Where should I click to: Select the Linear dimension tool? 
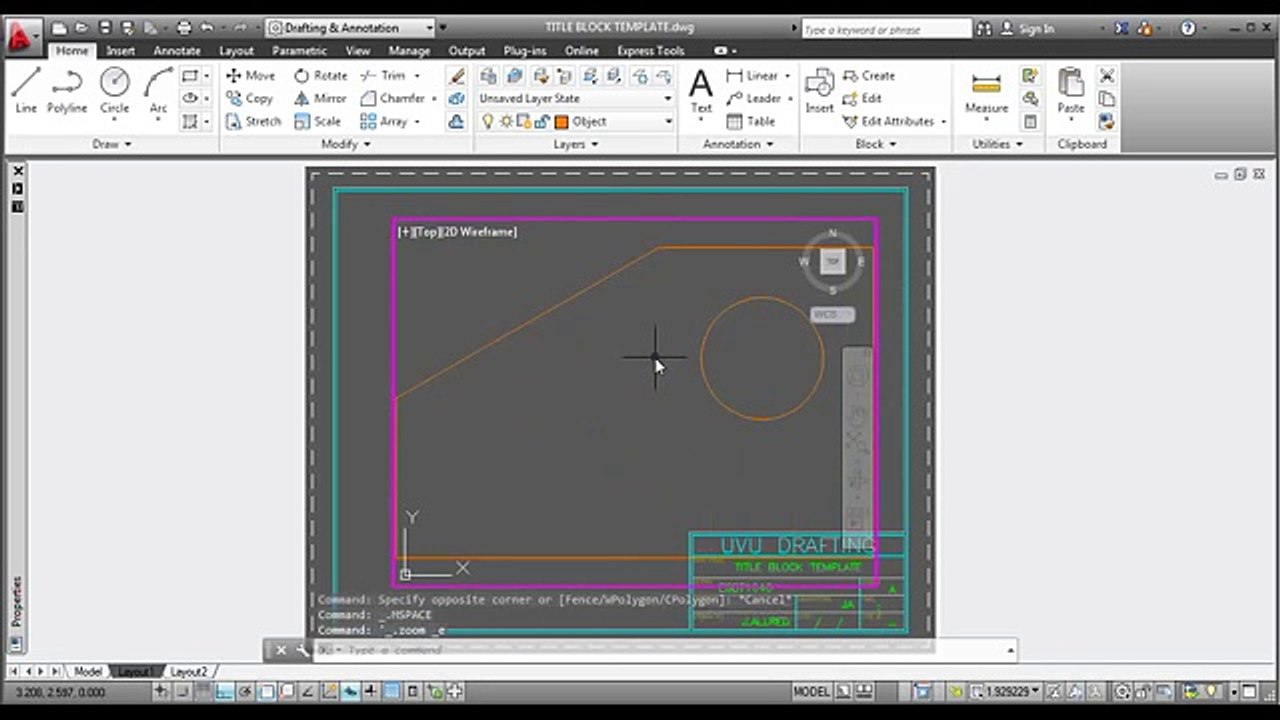(752, 75)
